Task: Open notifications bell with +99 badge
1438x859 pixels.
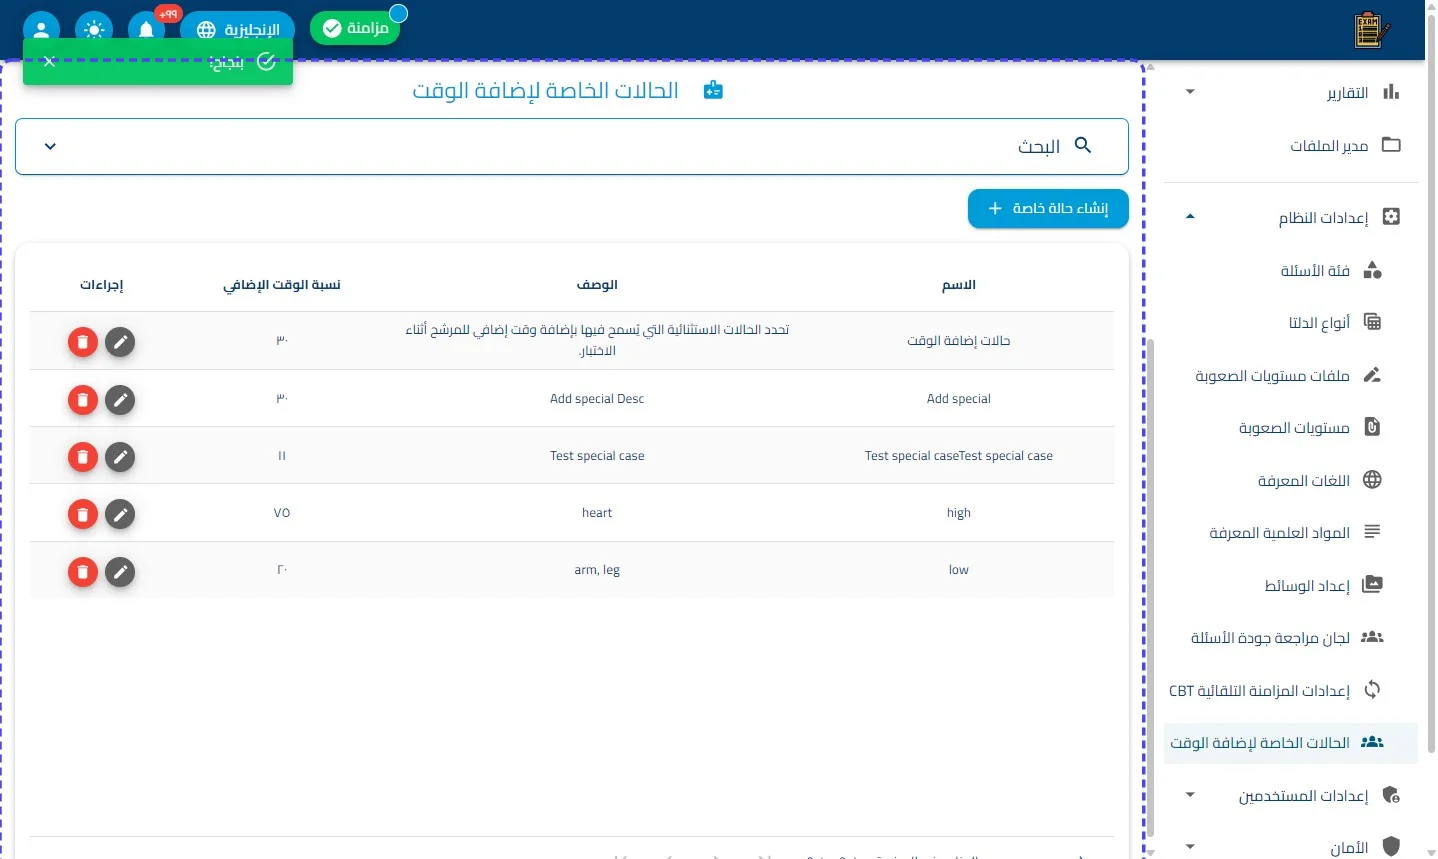Action: pos(147,29)
